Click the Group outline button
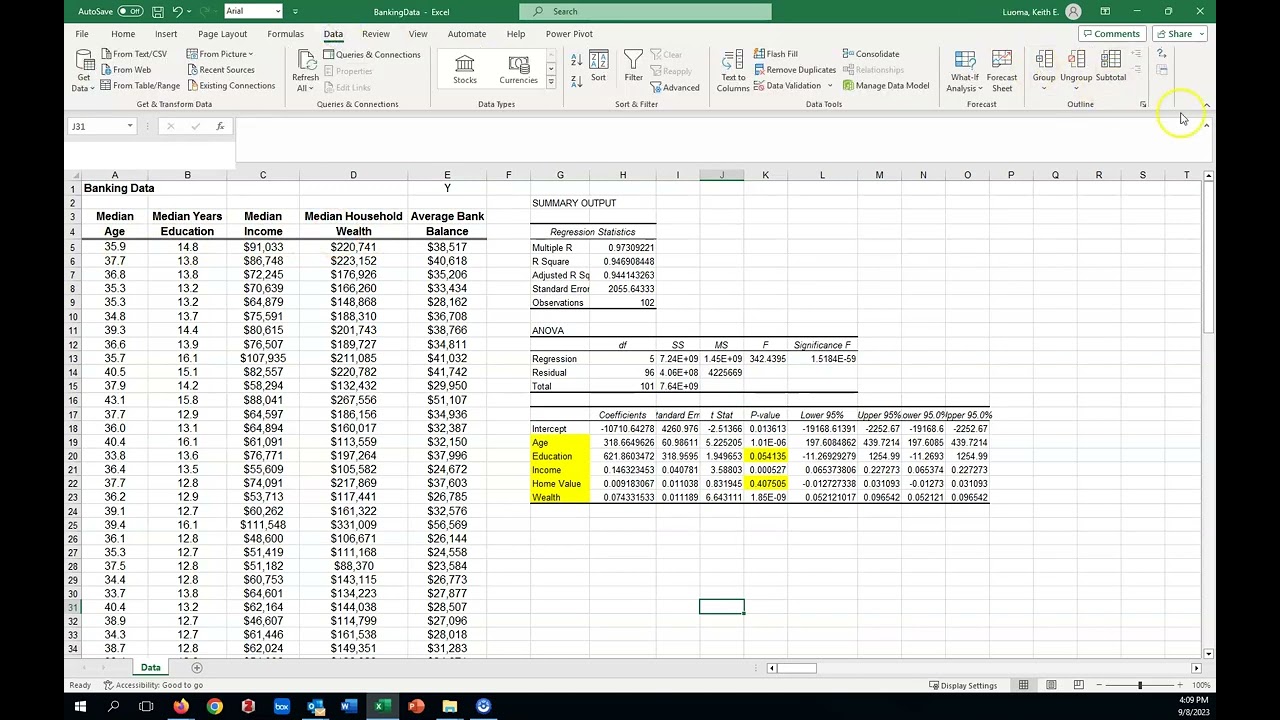Screen dimensions: 1280x720 [1044, 70]
